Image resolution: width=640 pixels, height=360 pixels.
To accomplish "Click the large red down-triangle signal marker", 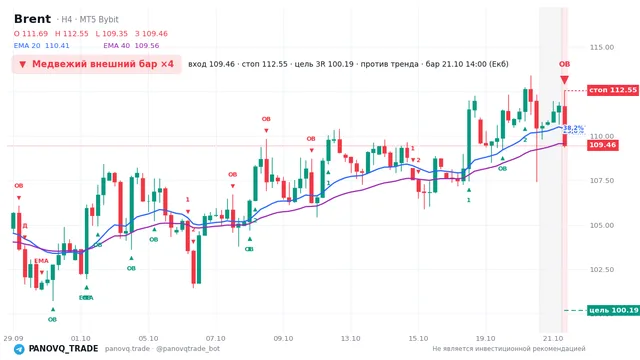I will click(x=564, y=80).
